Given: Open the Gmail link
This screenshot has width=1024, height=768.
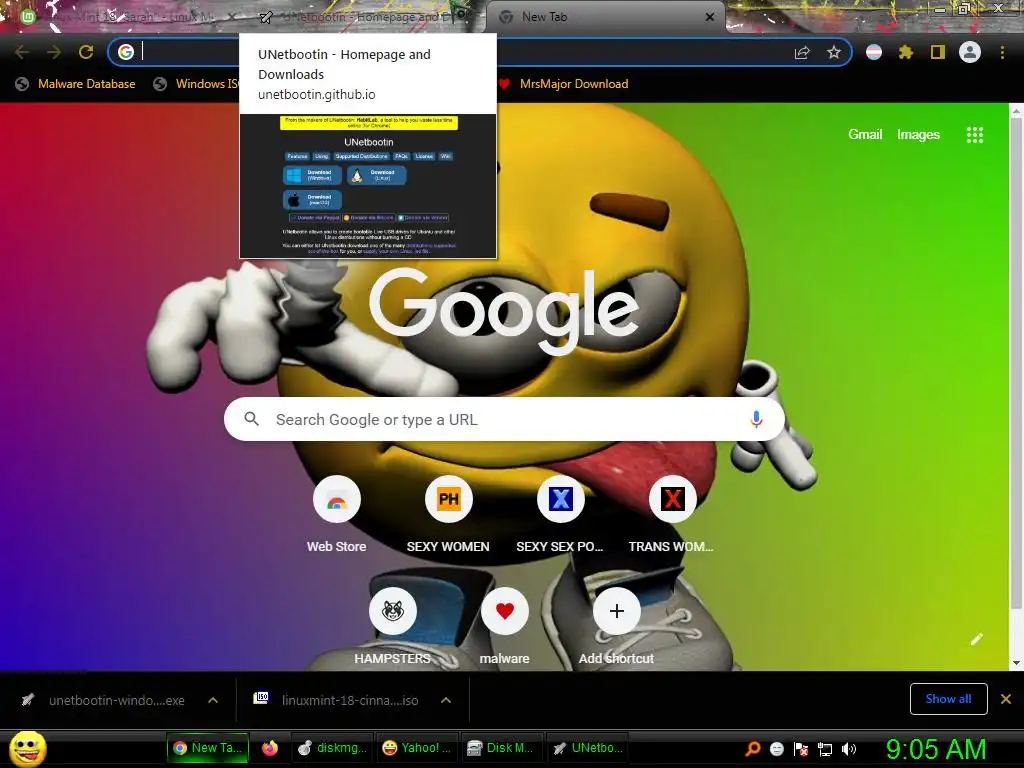Looking at the screenshot, I should click(x=865, y=135).
